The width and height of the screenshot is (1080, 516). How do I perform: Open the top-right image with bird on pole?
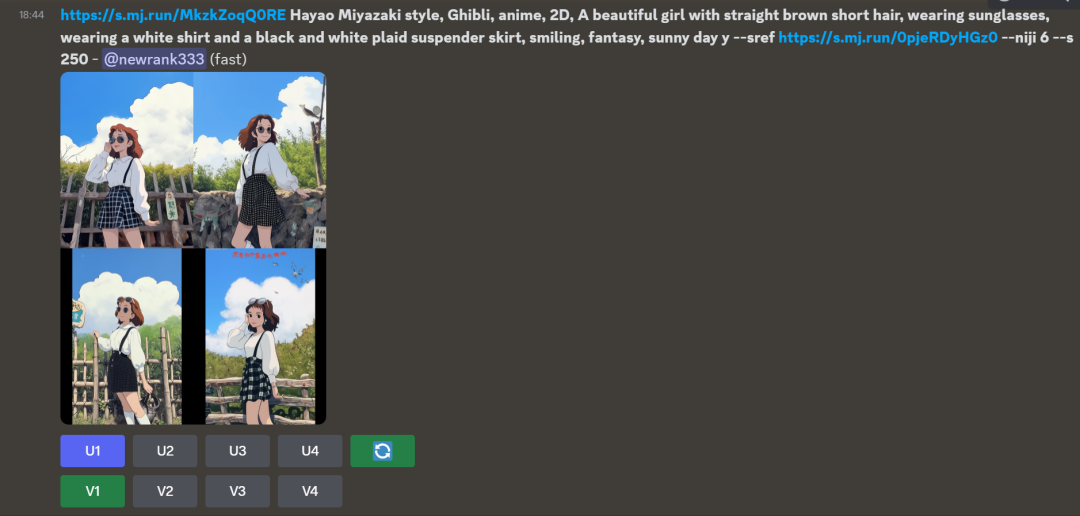click(260, 160)
